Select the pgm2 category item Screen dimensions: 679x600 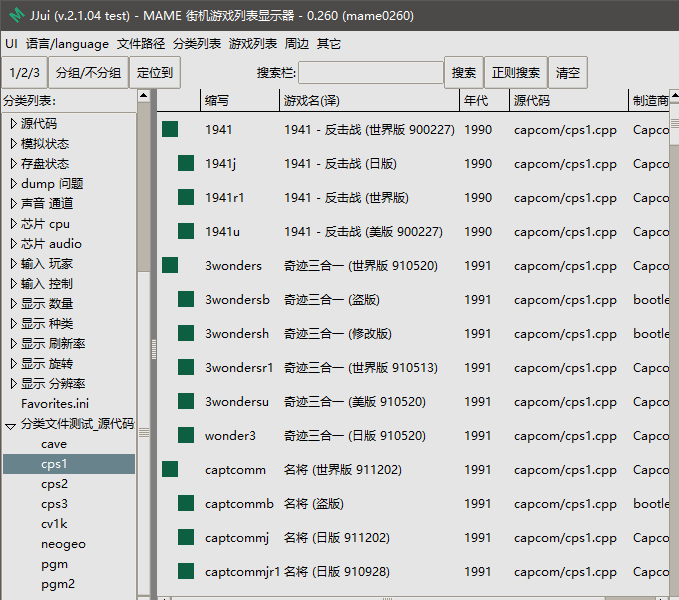click(58, 584)
